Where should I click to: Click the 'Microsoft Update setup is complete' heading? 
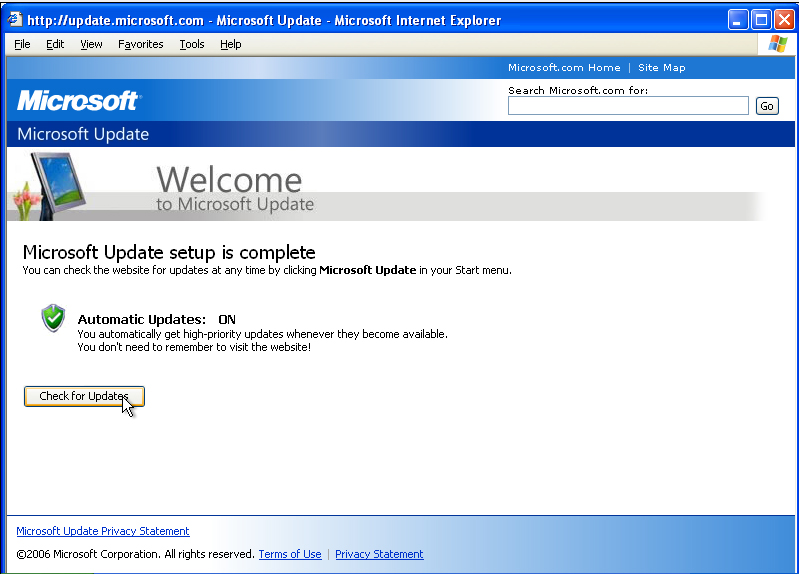coord(169,253)
